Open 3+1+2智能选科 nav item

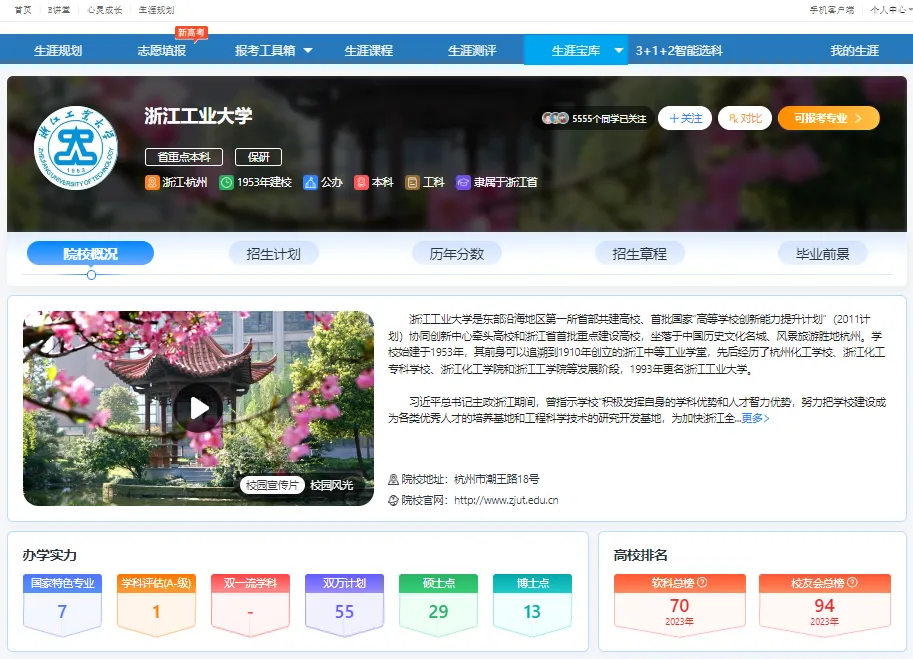click(679, 51)
